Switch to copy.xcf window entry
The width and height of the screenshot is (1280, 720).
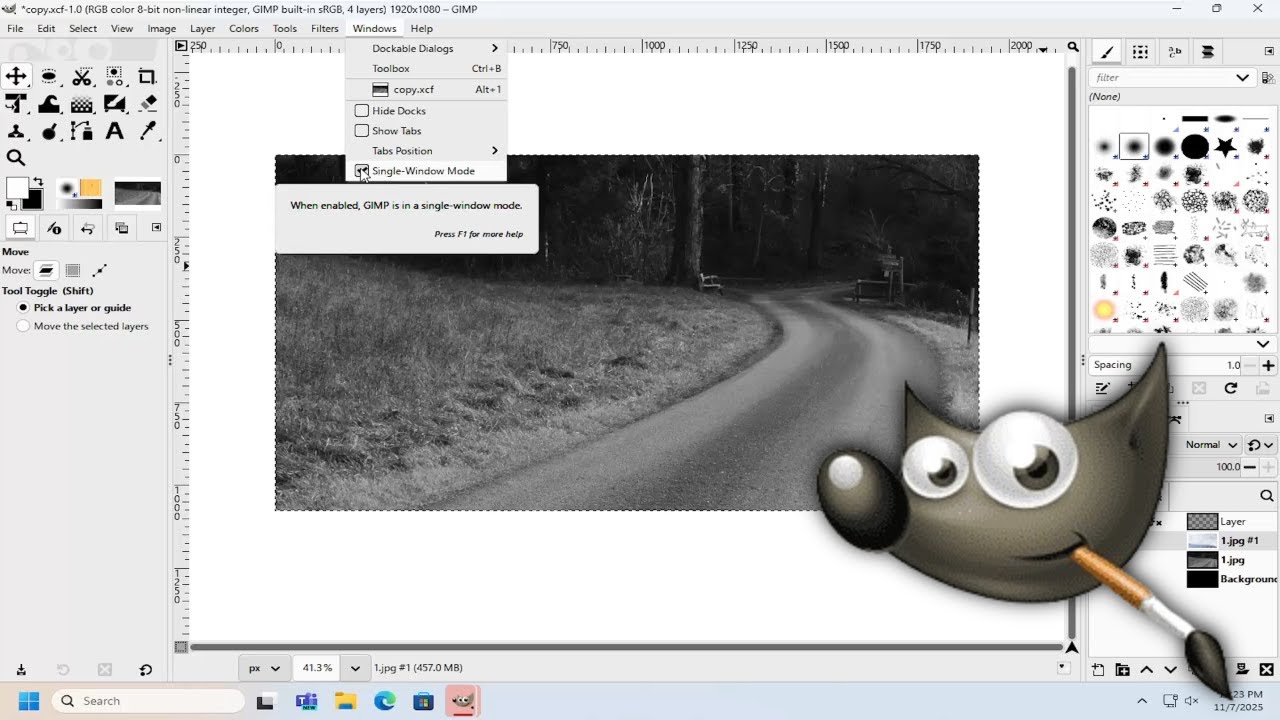click(x=426, y=89)
